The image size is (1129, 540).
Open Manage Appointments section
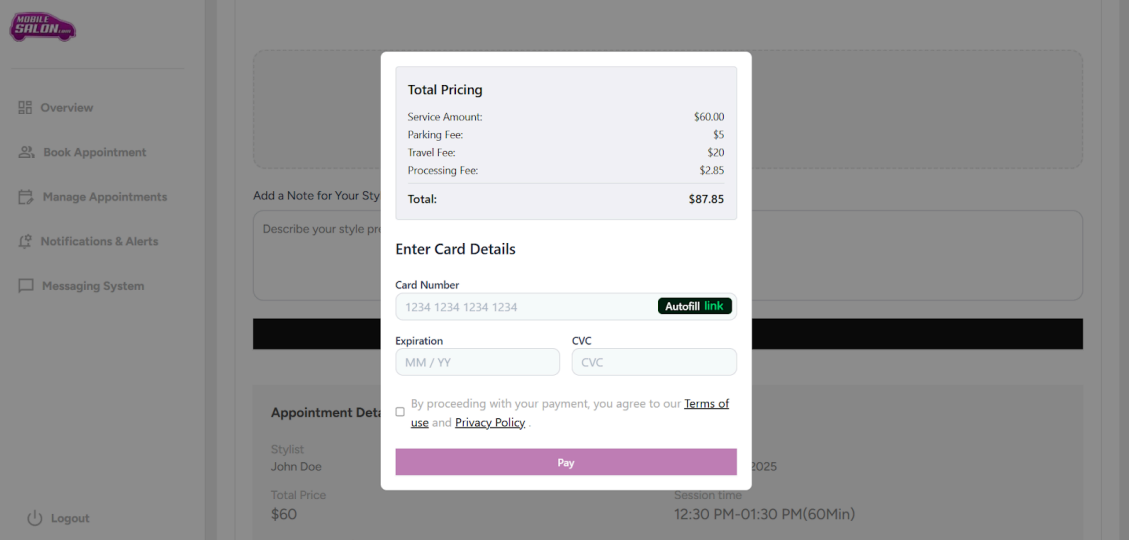click(105, 197)
